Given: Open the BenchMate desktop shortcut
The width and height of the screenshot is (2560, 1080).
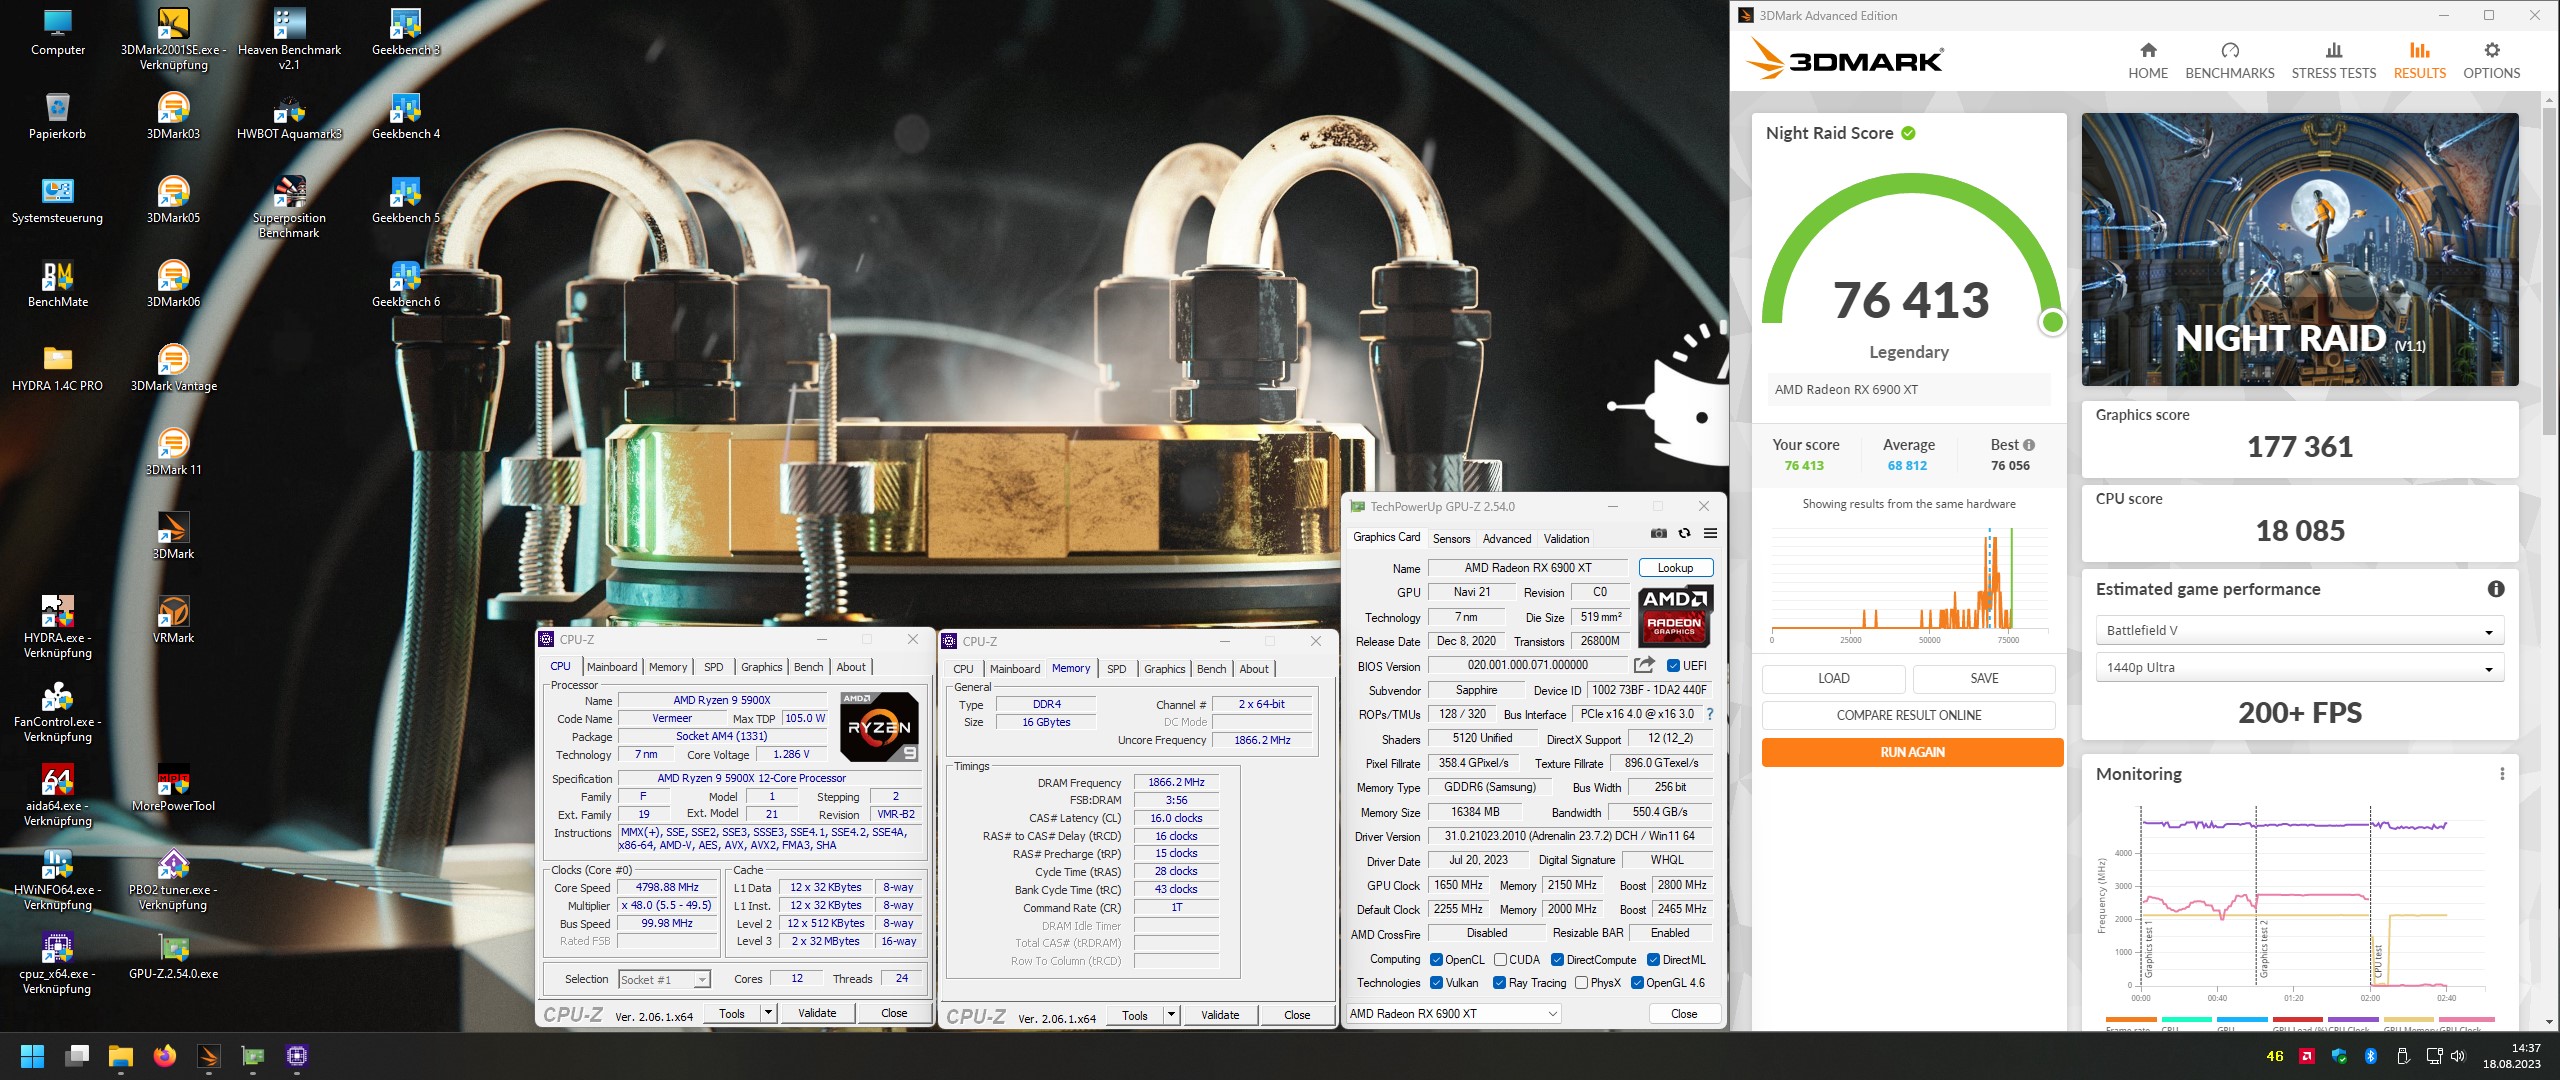Looking at the screenshot, I should coord(58,284).
